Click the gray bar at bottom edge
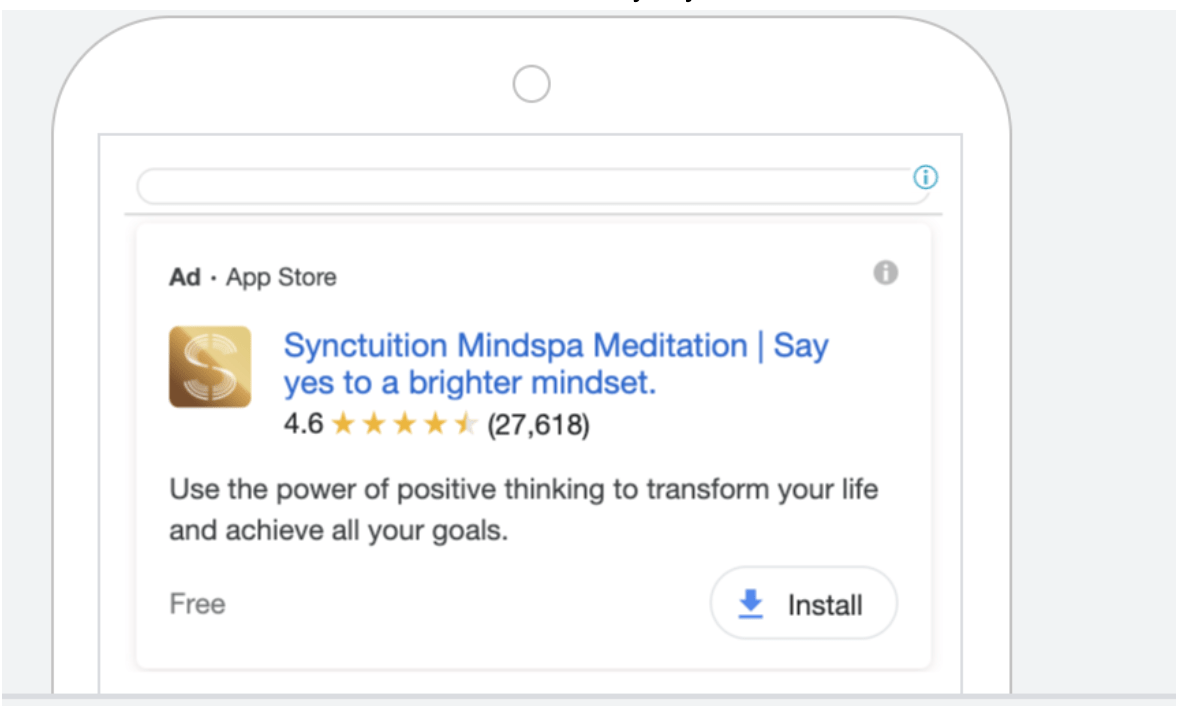1178x706 pixels. coord(589,700)
